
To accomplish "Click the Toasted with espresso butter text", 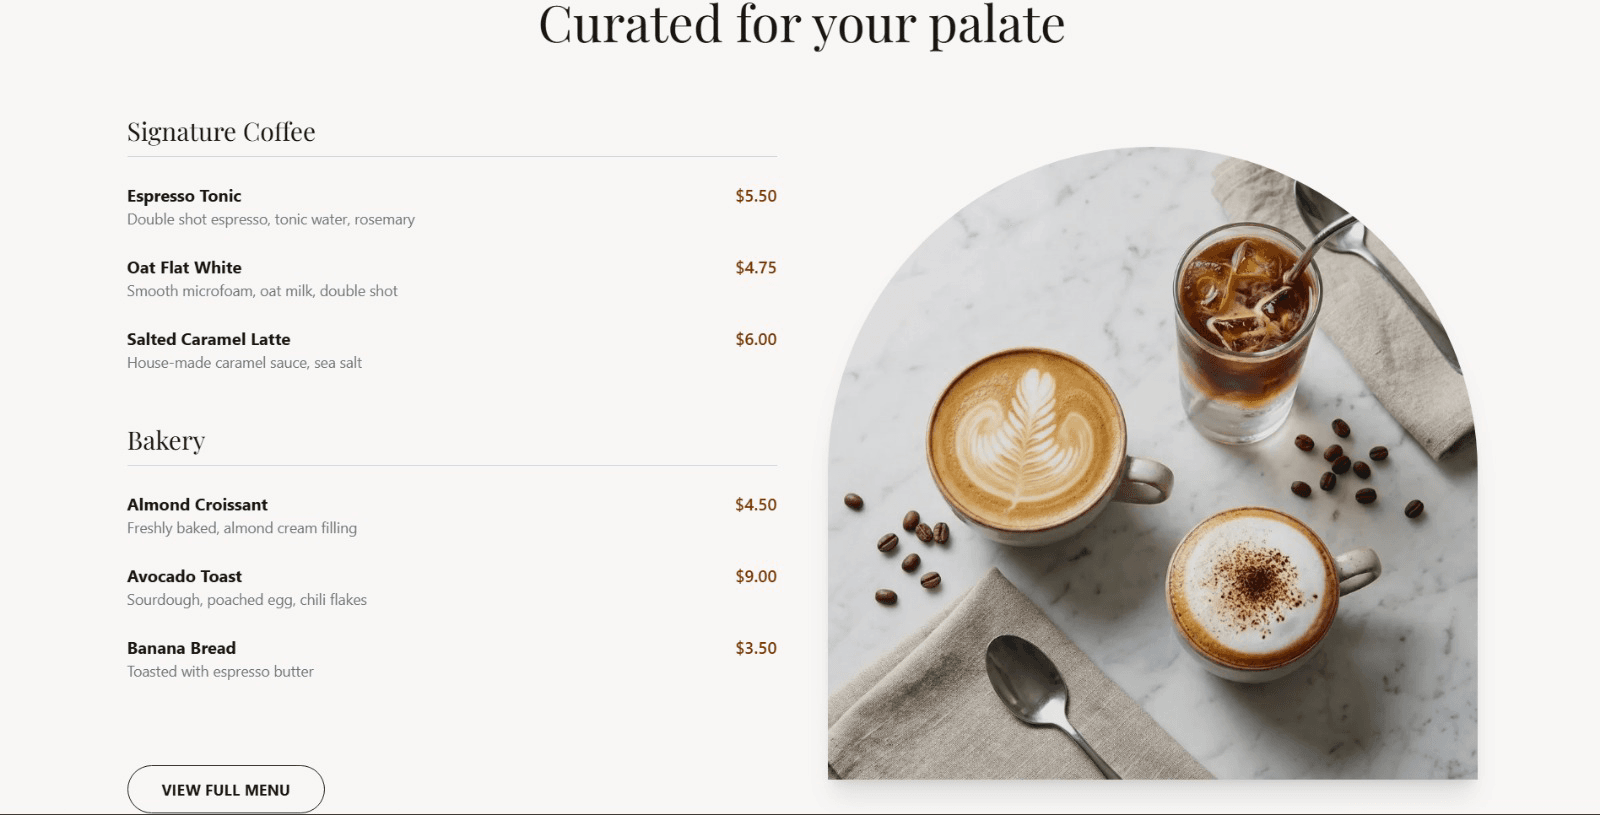I will (219, 672).
